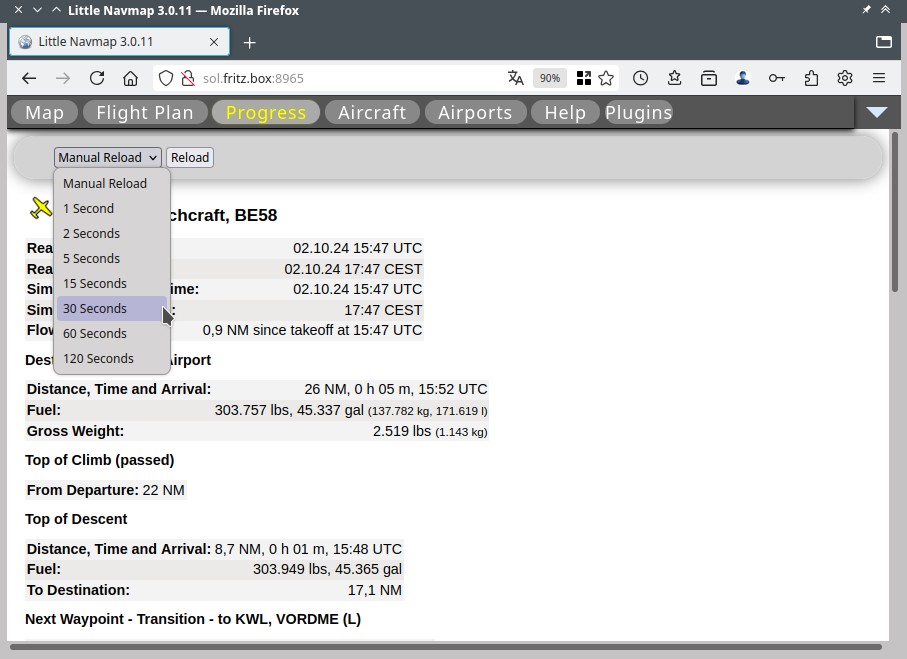This screenshot has height=659, width=907.
Task: Click the From Departure: 22 NM text
Action: click(105, 490)
